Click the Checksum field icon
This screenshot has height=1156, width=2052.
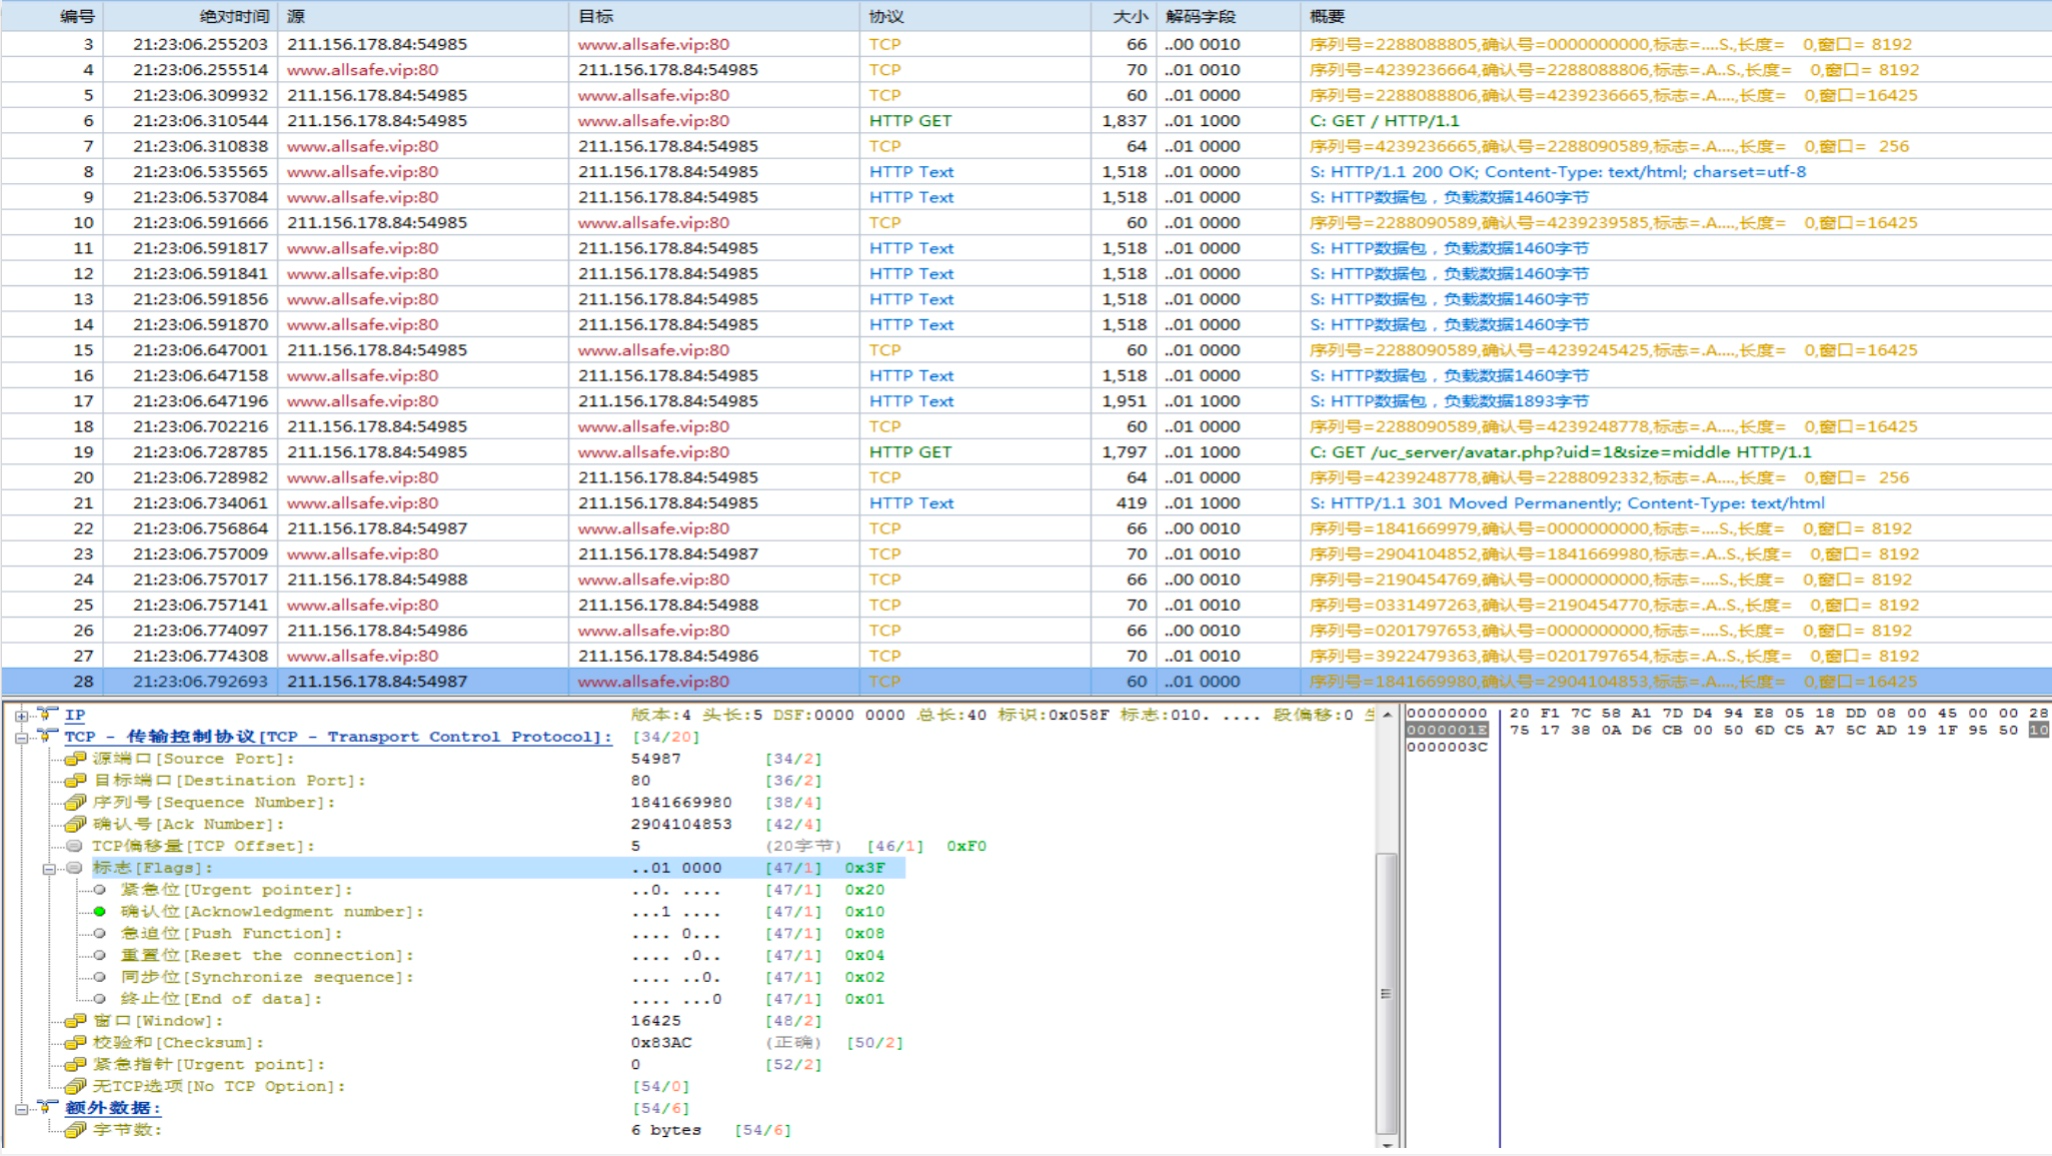tap(75, 1043)
